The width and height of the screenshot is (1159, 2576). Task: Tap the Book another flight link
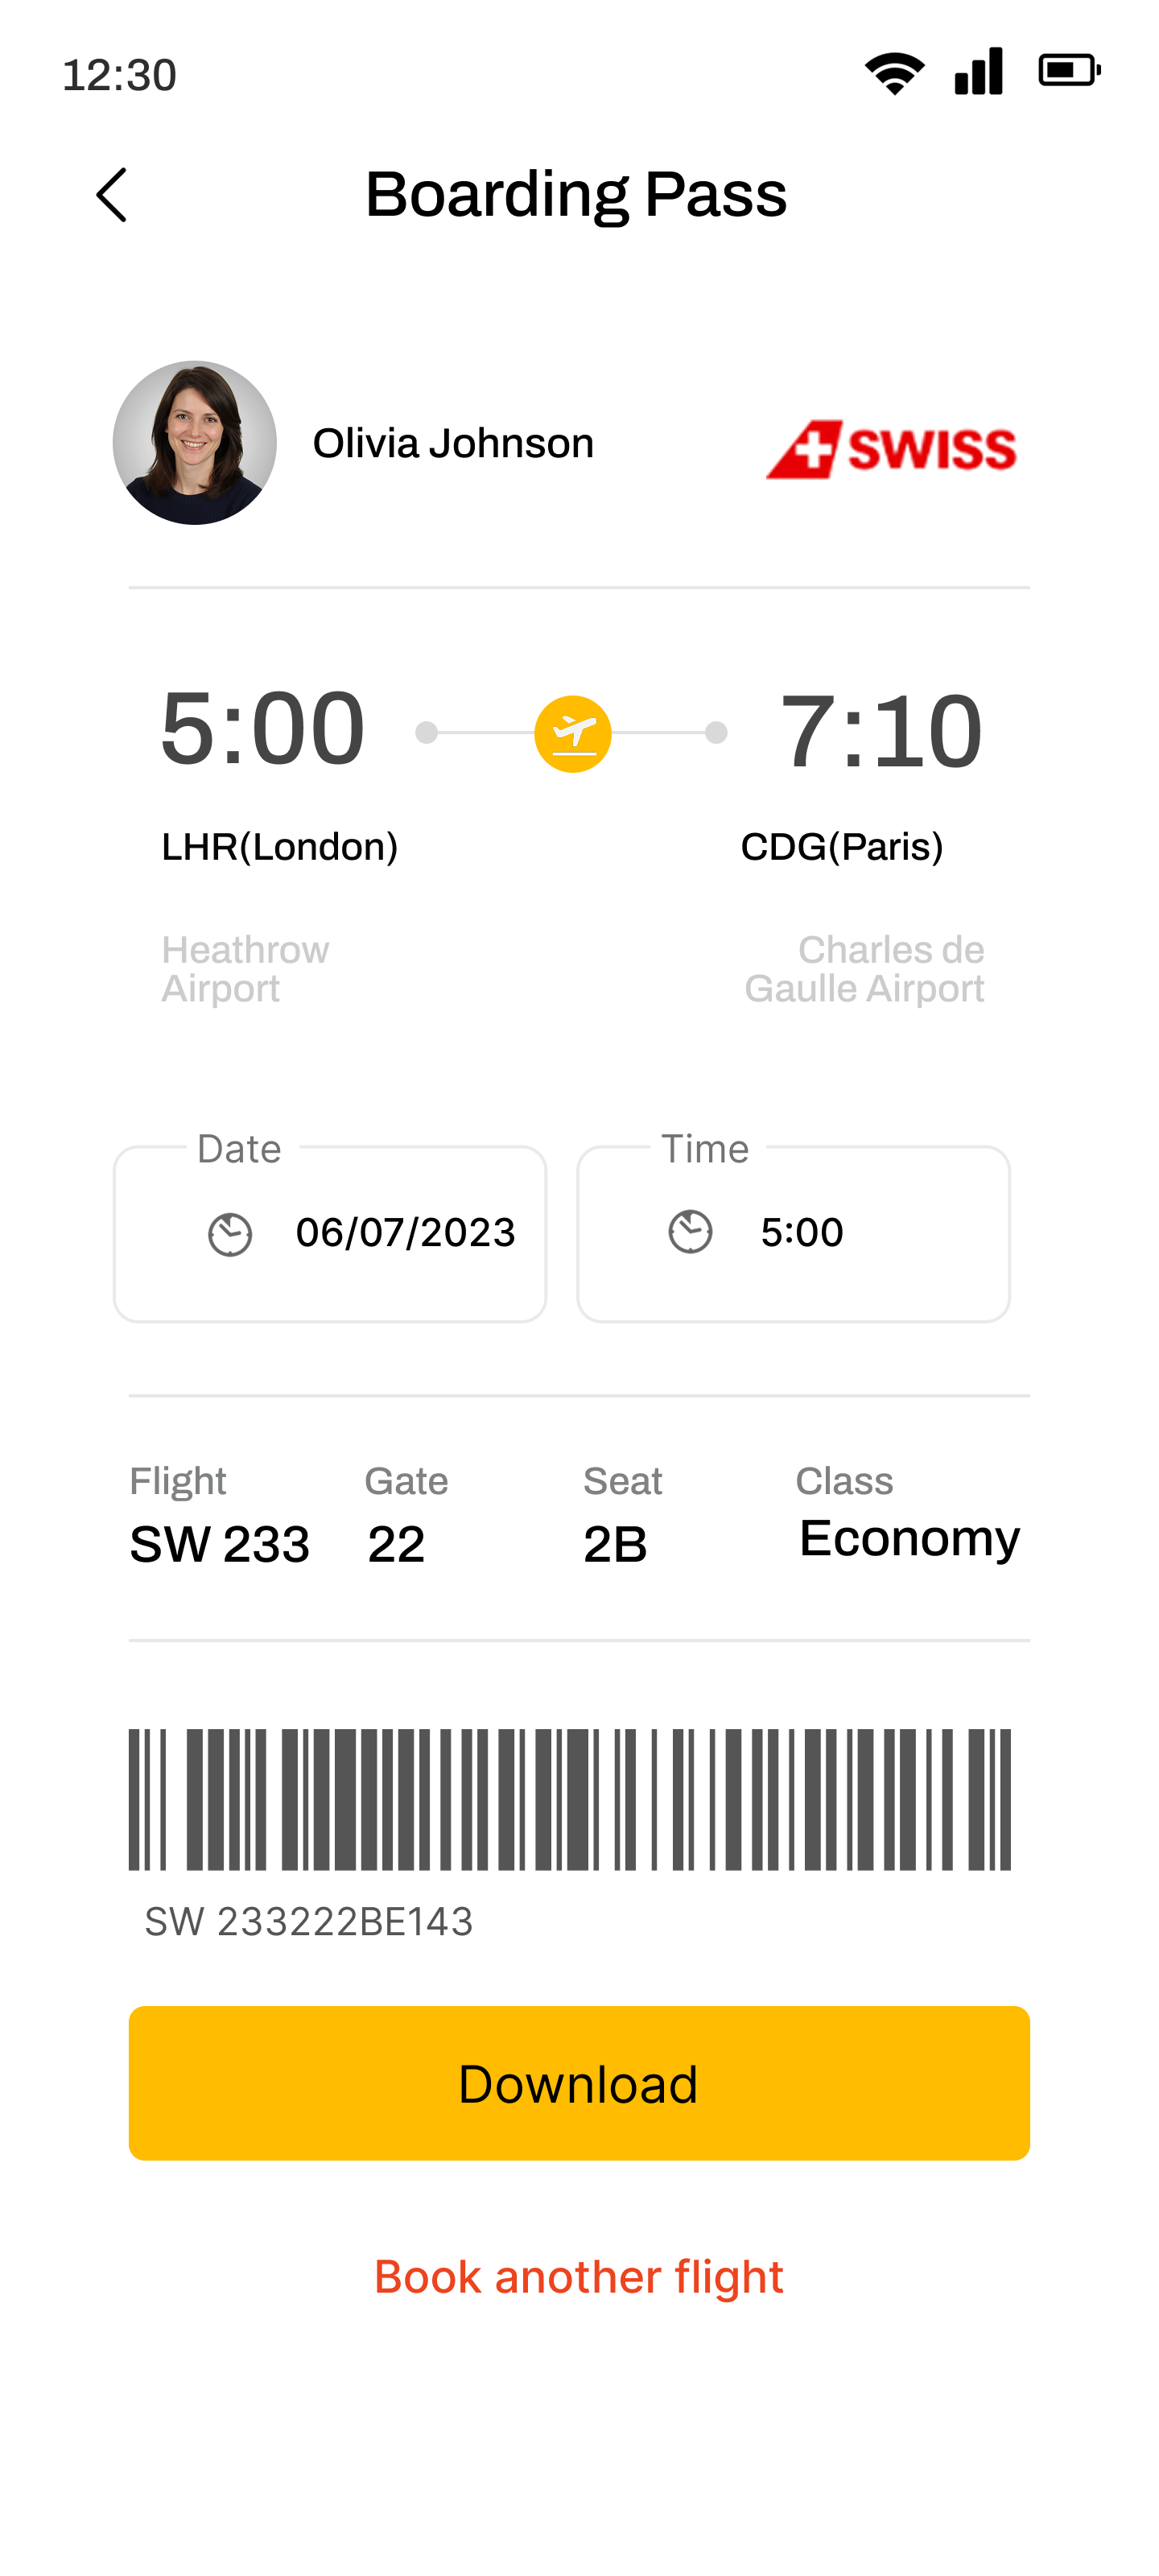[x=579, y=2277]
